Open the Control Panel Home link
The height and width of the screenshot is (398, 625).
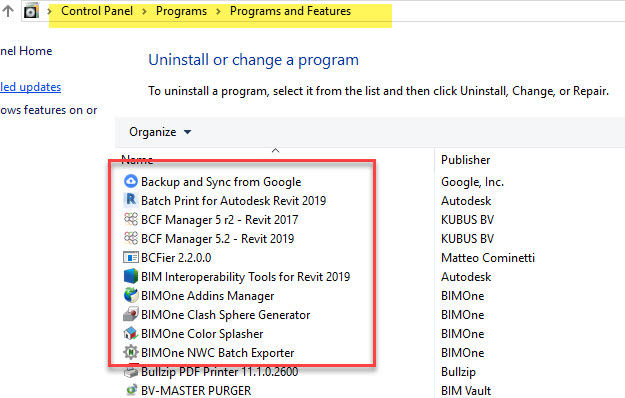click(26, 51)
